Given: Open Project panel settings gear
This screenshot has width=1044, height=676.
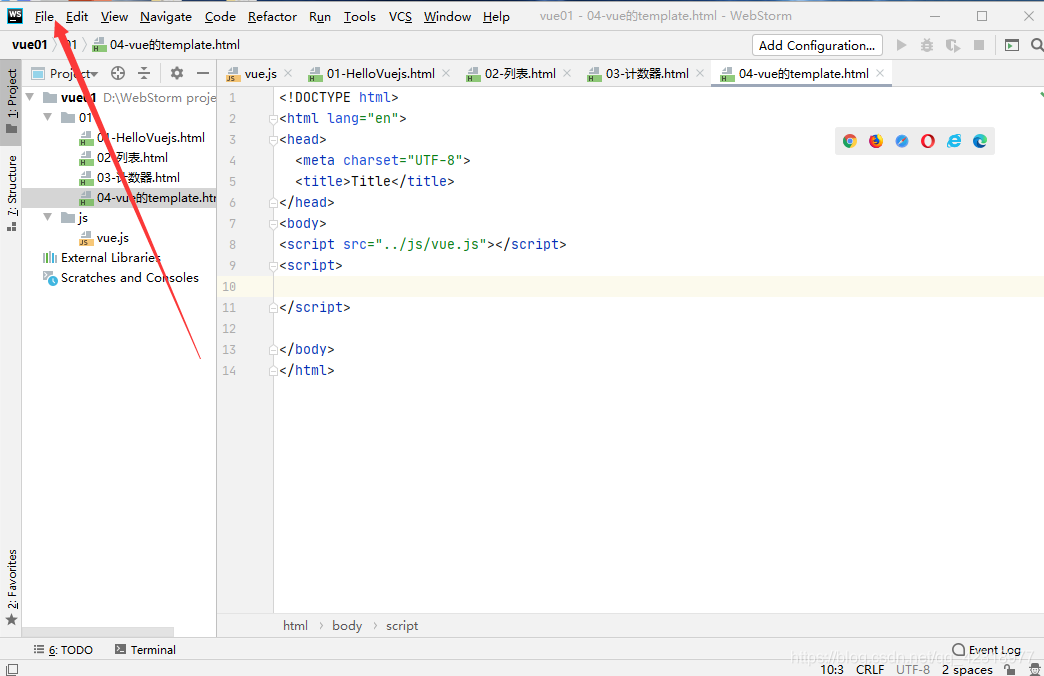Looking at the screenshot, I should [176, 73].
